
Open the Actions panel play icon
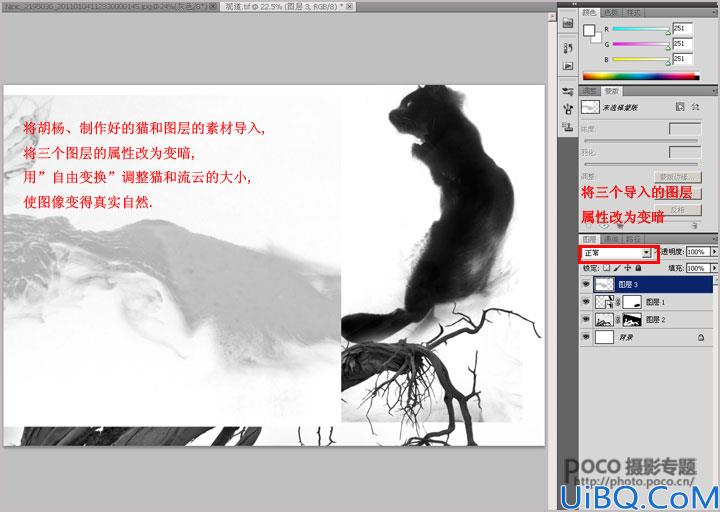568,66
